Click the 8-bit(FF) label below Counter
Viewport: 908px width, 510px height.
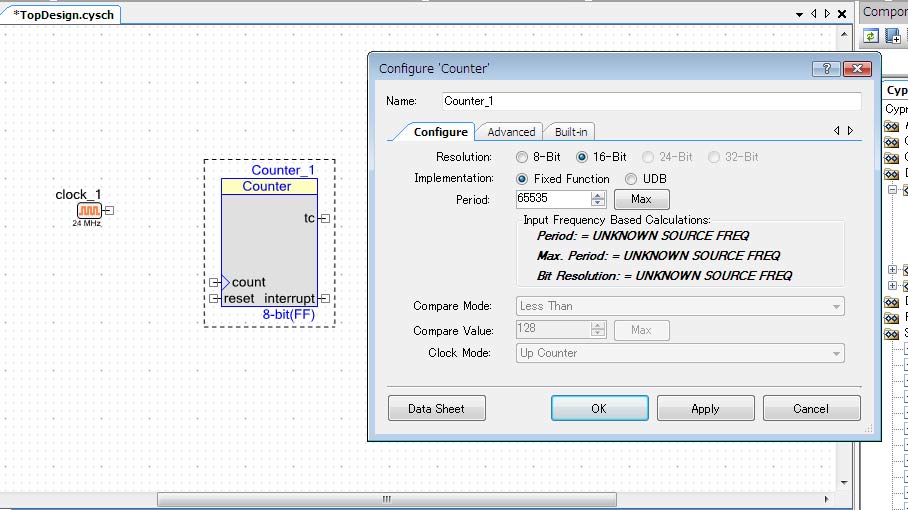[288, 314]
